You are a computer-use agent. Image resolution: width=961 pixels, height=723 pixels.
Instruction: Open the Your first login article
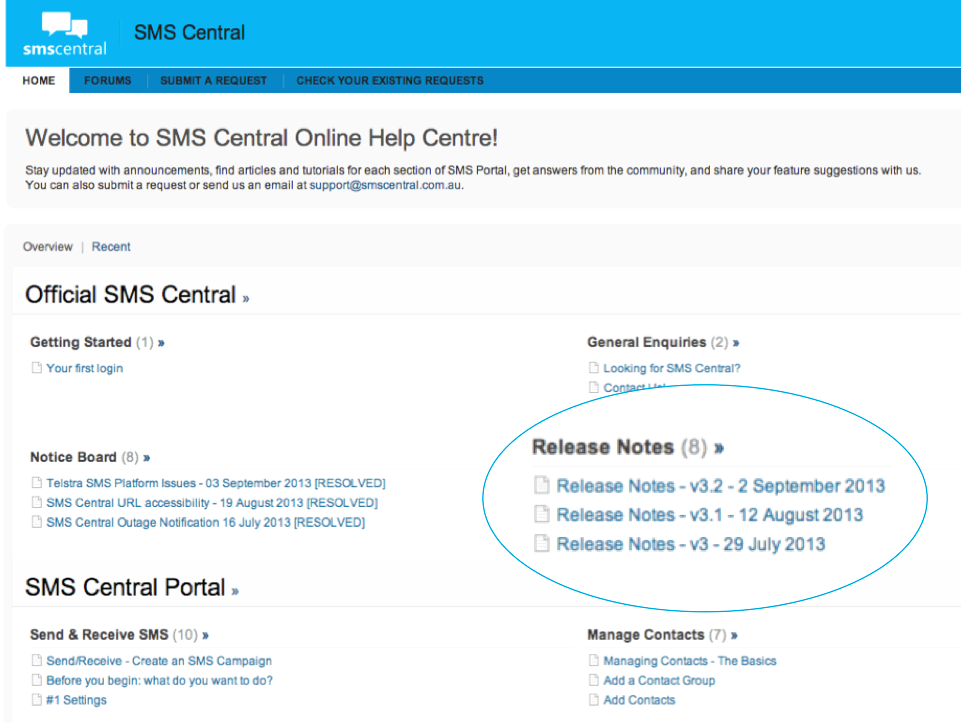tap(85, 368)
